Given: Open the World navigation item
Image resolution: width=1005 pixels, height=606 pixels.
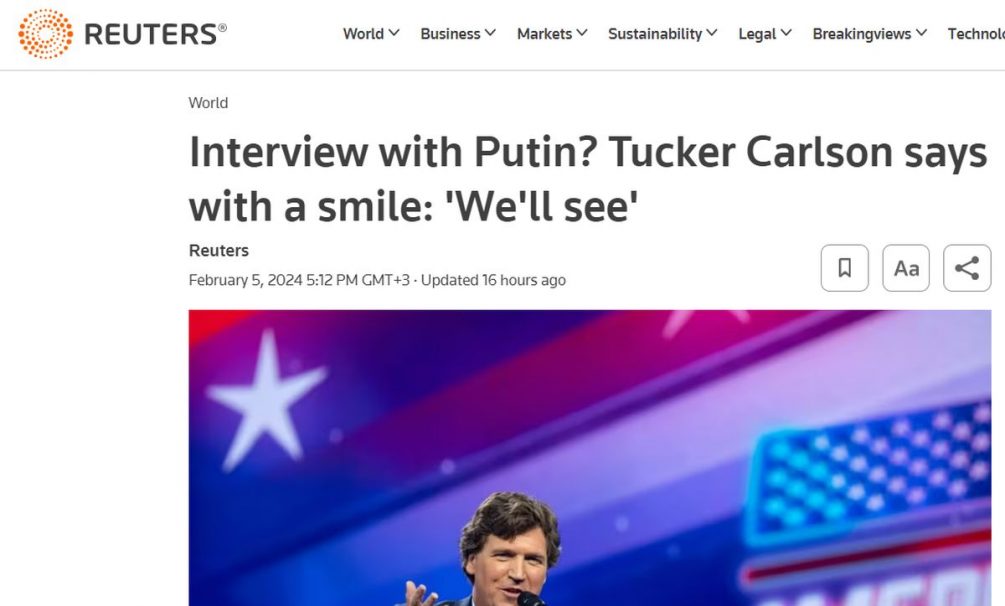Looking at the screenshot, I should pyautogui.click(x=363, y=33).
